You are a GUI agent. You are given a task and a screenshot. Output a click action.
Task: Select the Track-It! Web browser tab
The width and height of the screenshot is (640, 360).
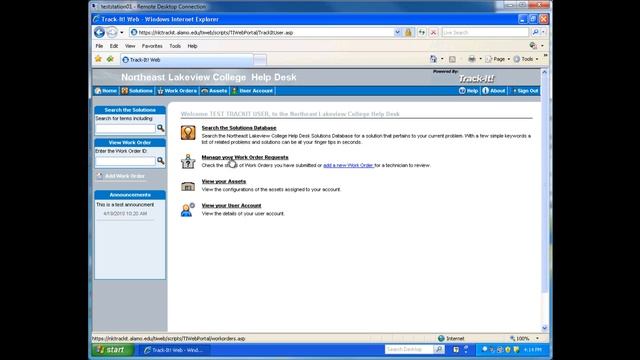tap(187, 60)
